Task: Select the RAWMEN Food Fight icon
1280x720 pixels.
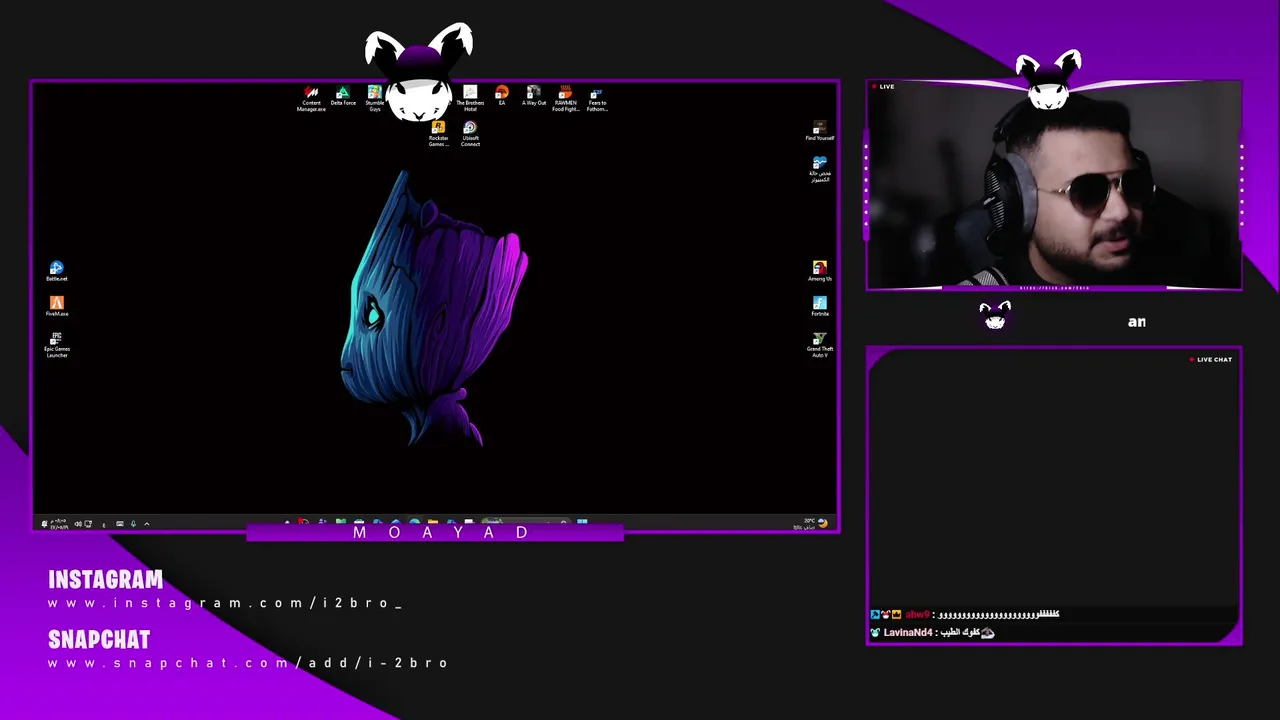Action: coord(565,99)
